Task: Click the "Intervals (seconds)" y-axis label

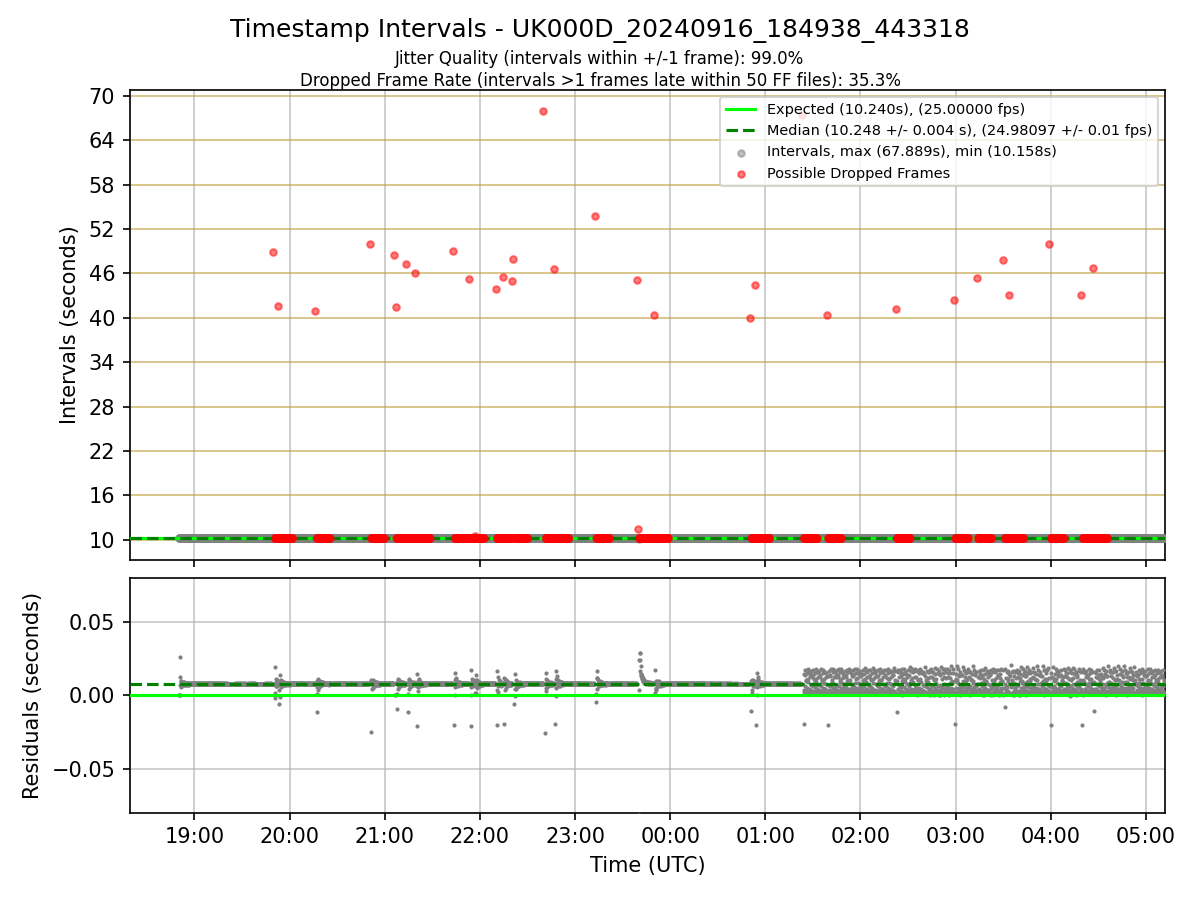Action: (68, 325)
